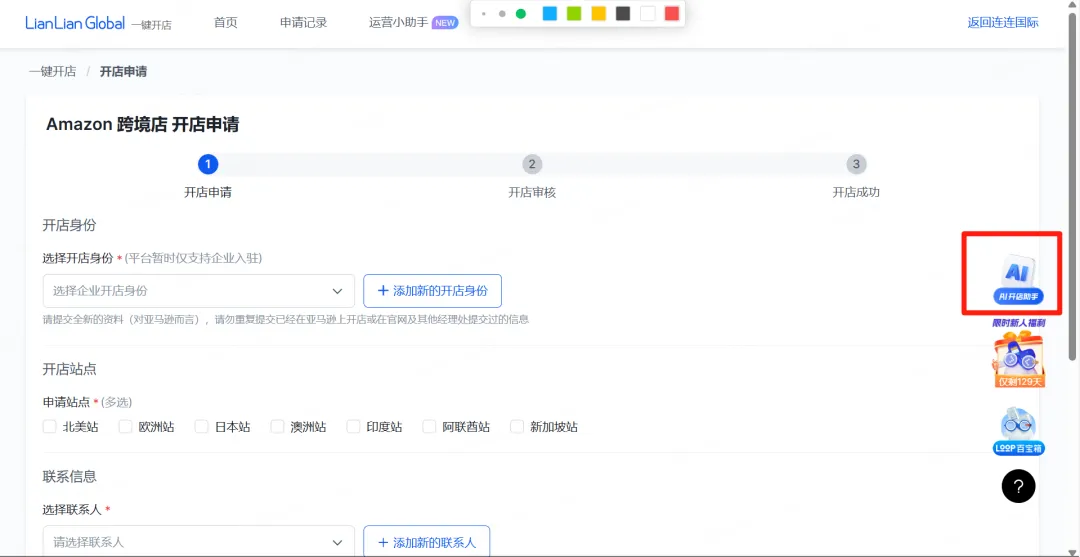Click the 开店身份 section title
The width and height of the screenshot is (1080, 557).
(70, 225)
